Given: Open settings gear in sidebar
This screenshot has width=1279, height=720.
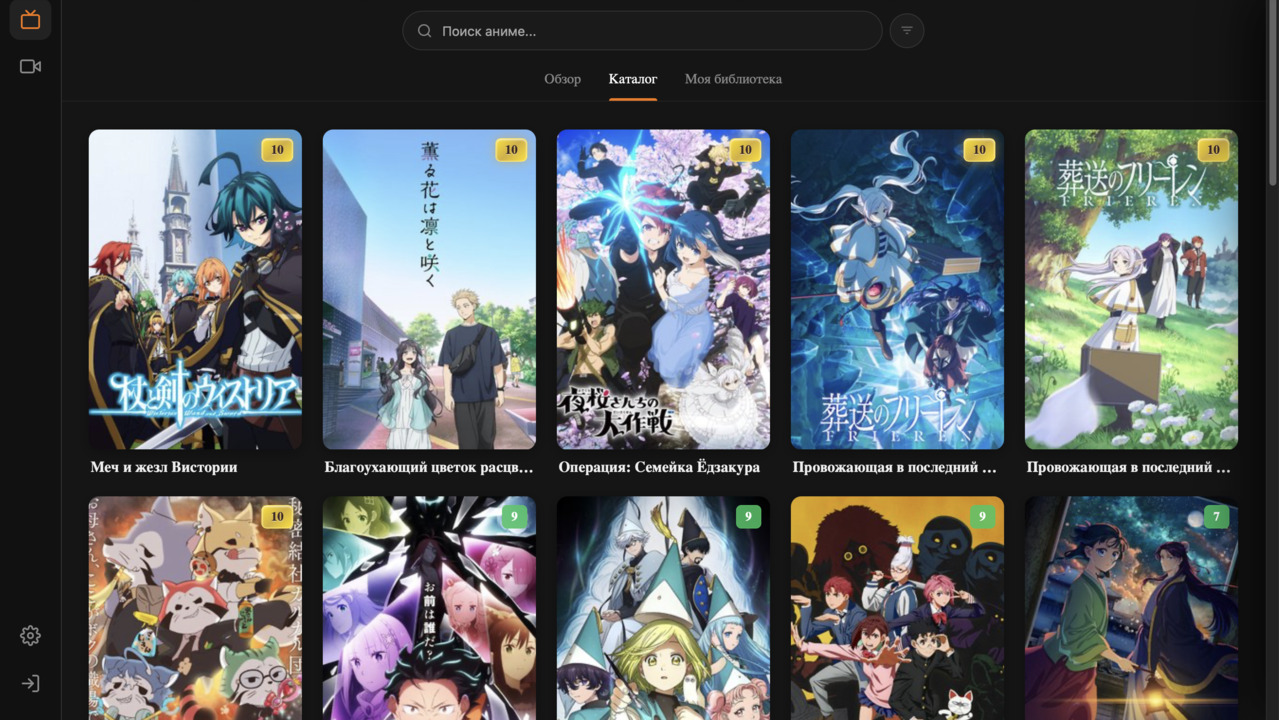Looking at the screenshot, I should [30, 635].
